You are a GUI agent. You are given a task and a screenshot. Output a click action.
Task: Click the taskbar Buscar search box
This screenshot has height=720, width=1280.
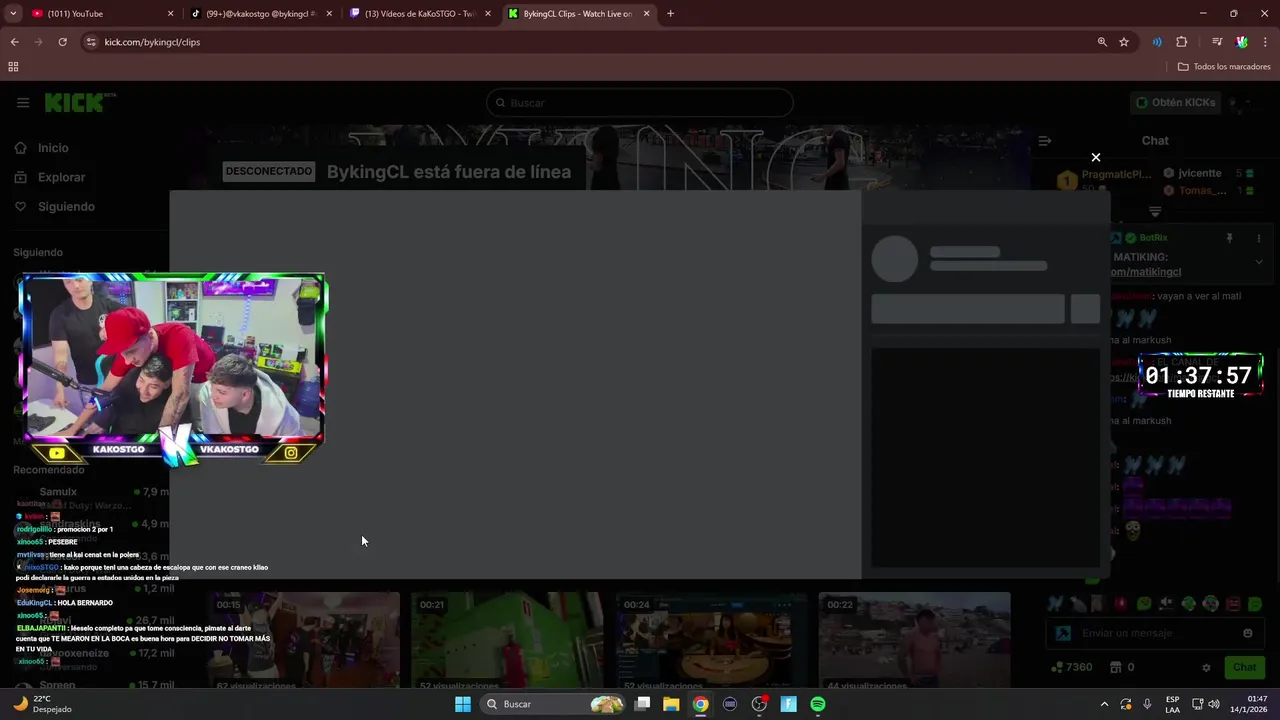click(553, 704)
